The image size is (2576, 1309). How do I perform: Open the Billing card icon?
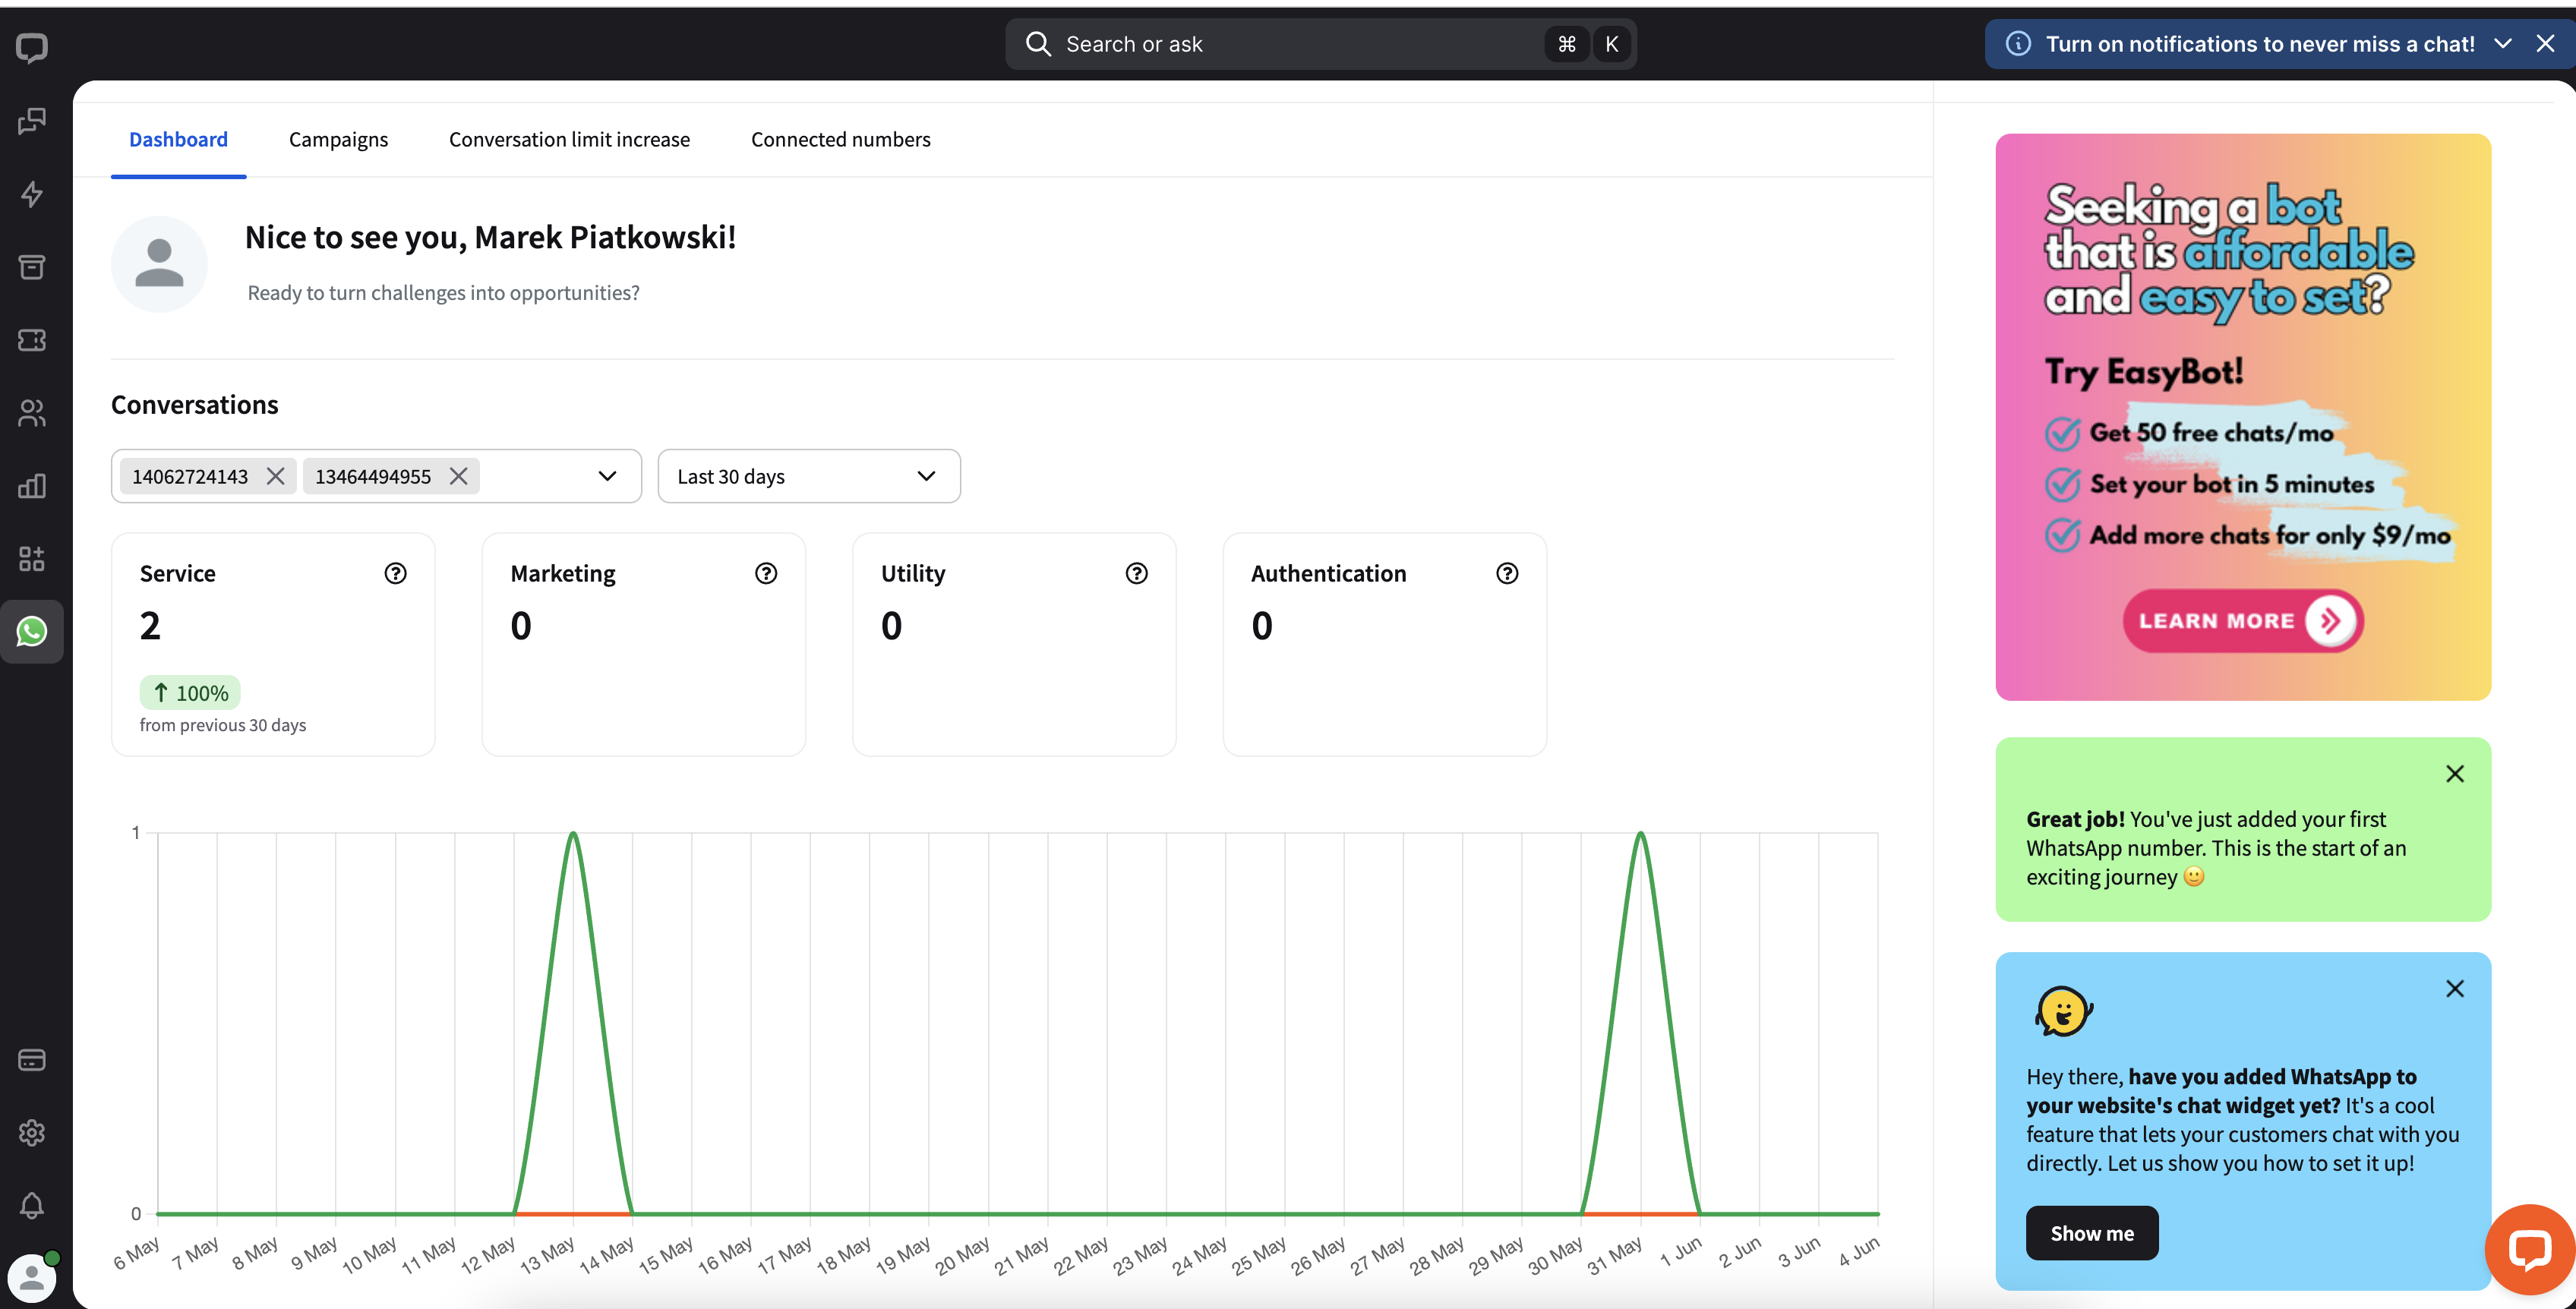click(32, 1060)
